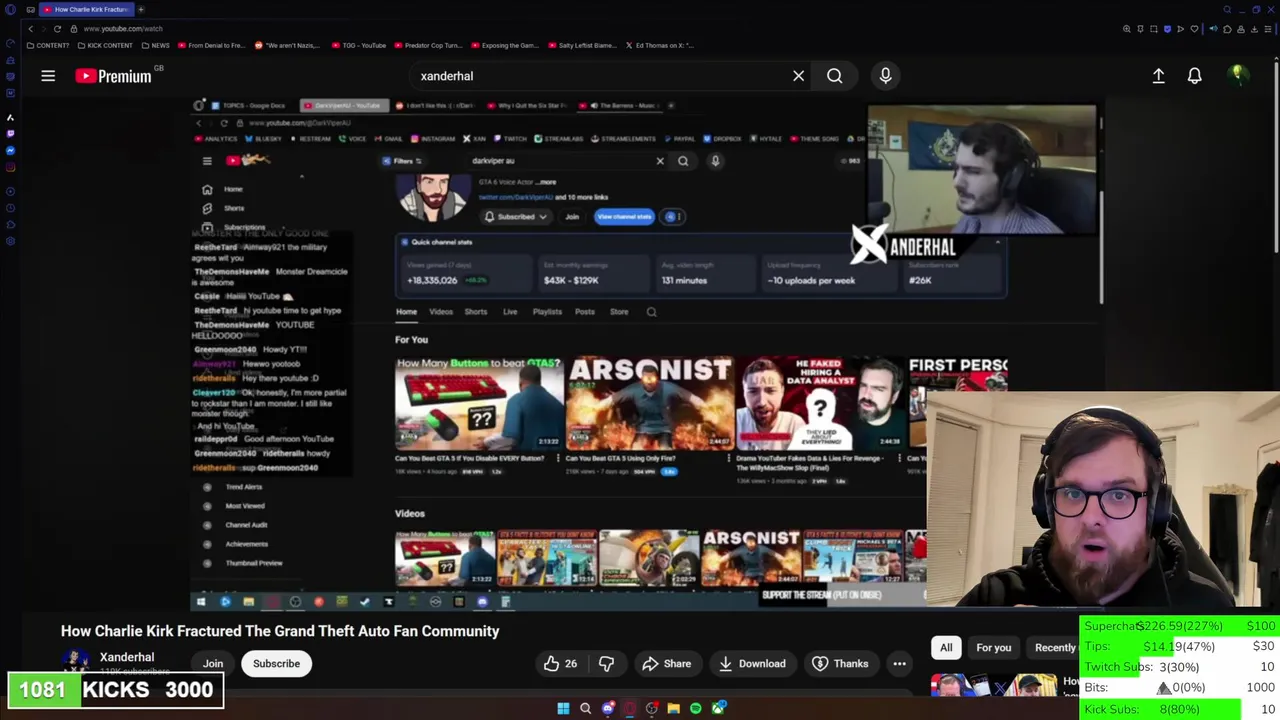
Task: Select the All filter chip
Action: (946, 648)
